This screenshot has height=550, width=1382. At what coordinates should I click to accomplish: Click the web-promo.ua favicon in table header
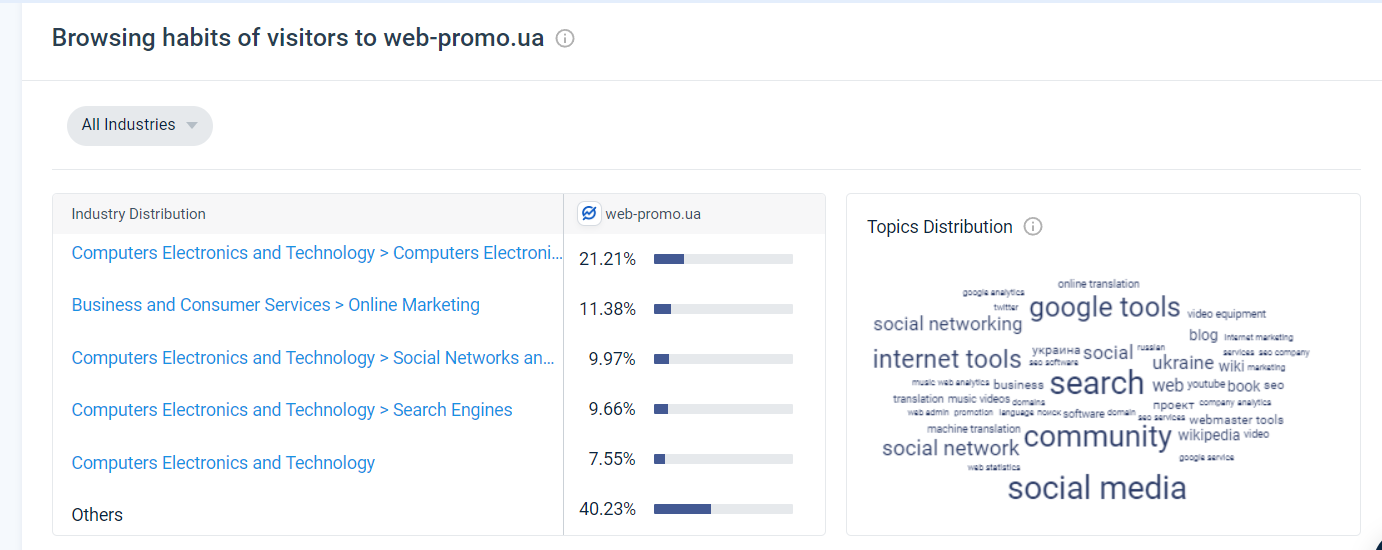[589, 213]
